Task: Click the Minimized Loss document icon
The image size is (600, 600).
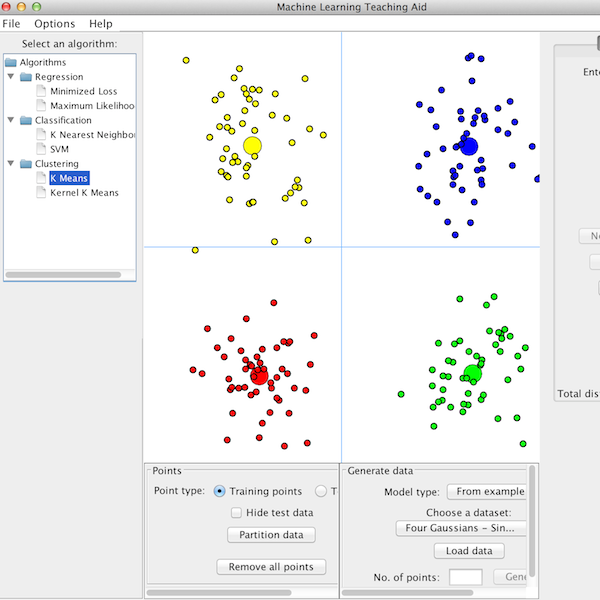Action: [x=41, y=91]
